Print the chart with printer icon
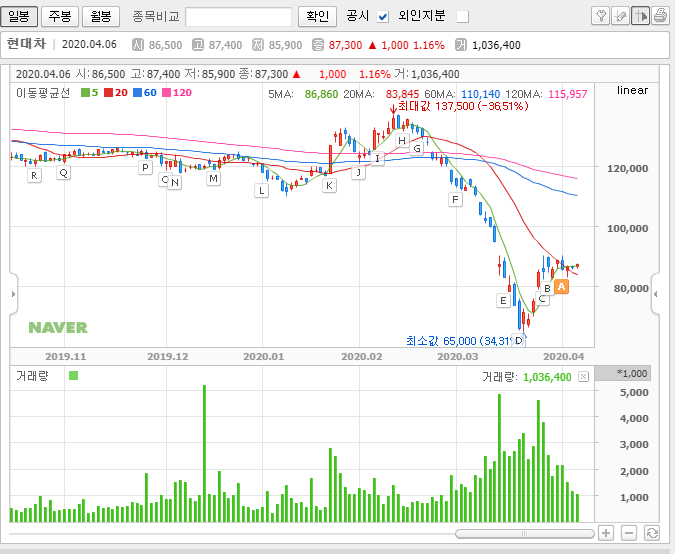 click(660, 16)
